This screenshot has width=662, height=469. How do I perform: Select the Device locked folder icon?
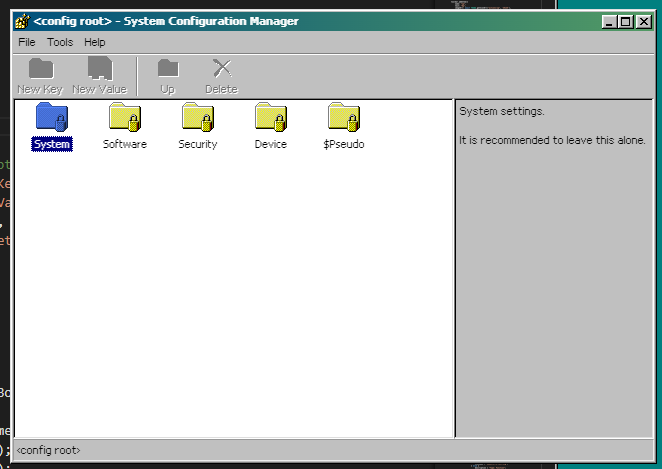pyautogui.click(x=271, y=117)
